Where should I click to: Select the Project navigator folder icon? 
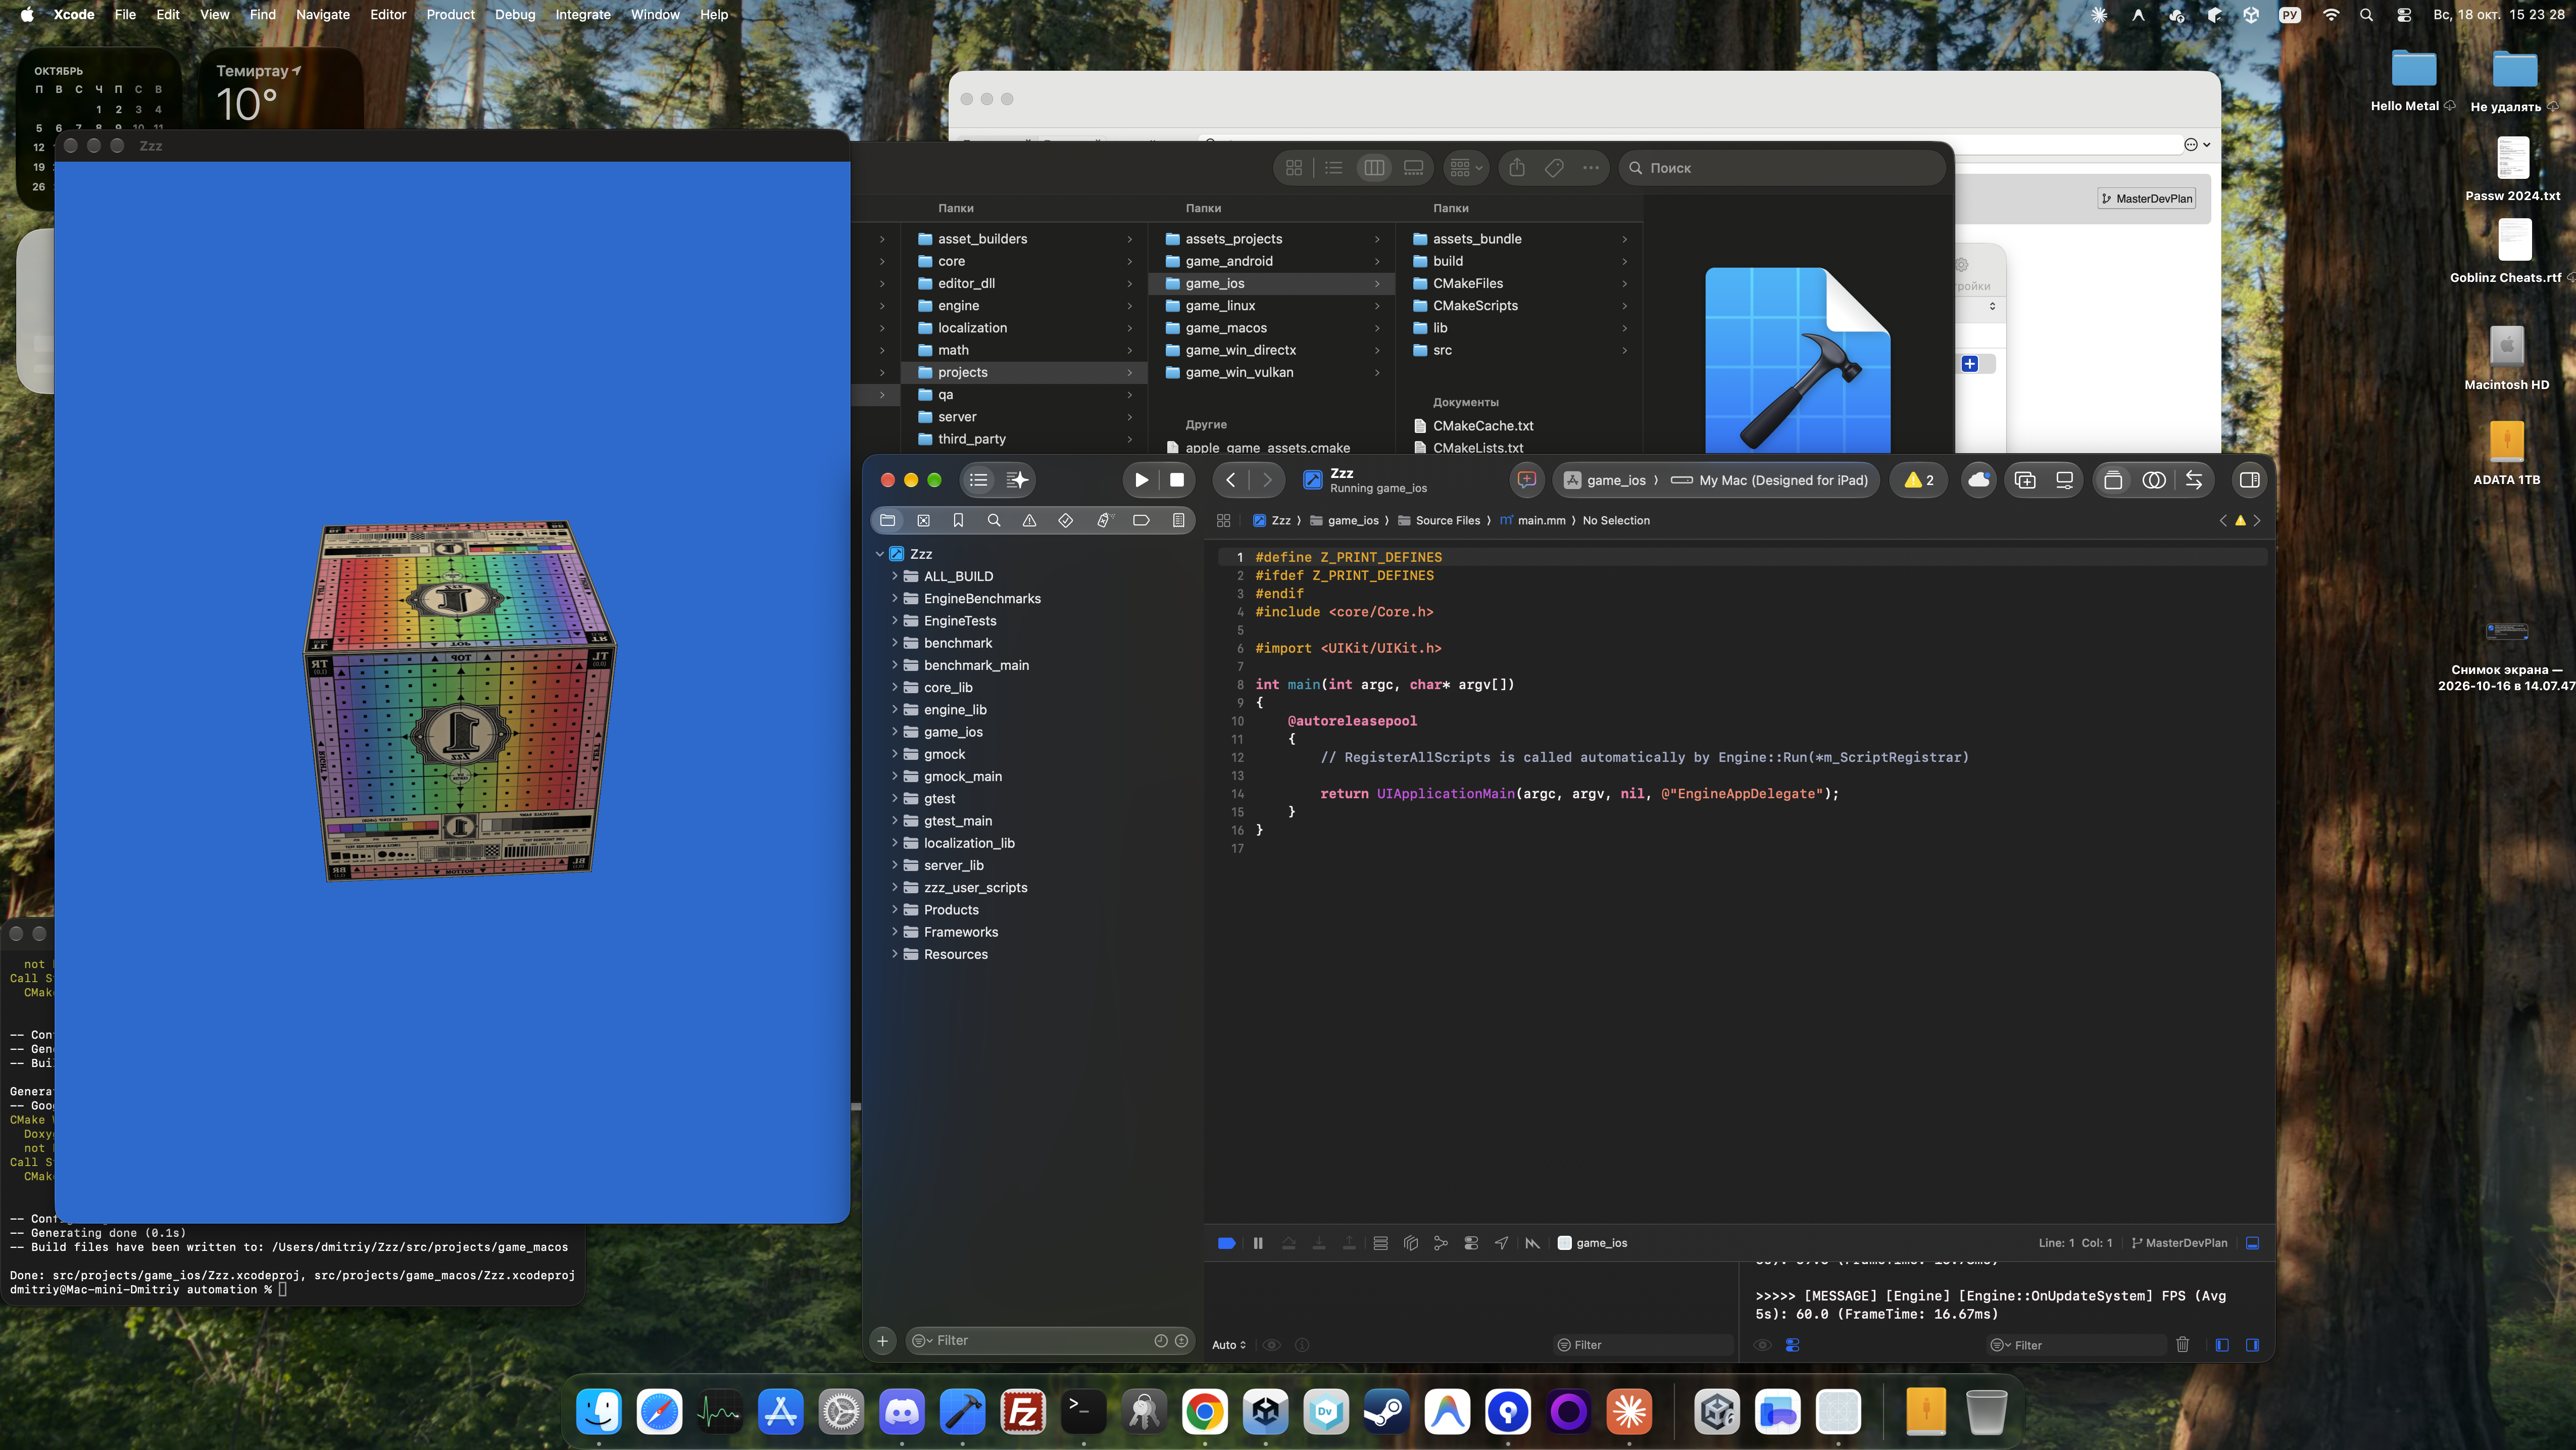(x=887, y=520)
